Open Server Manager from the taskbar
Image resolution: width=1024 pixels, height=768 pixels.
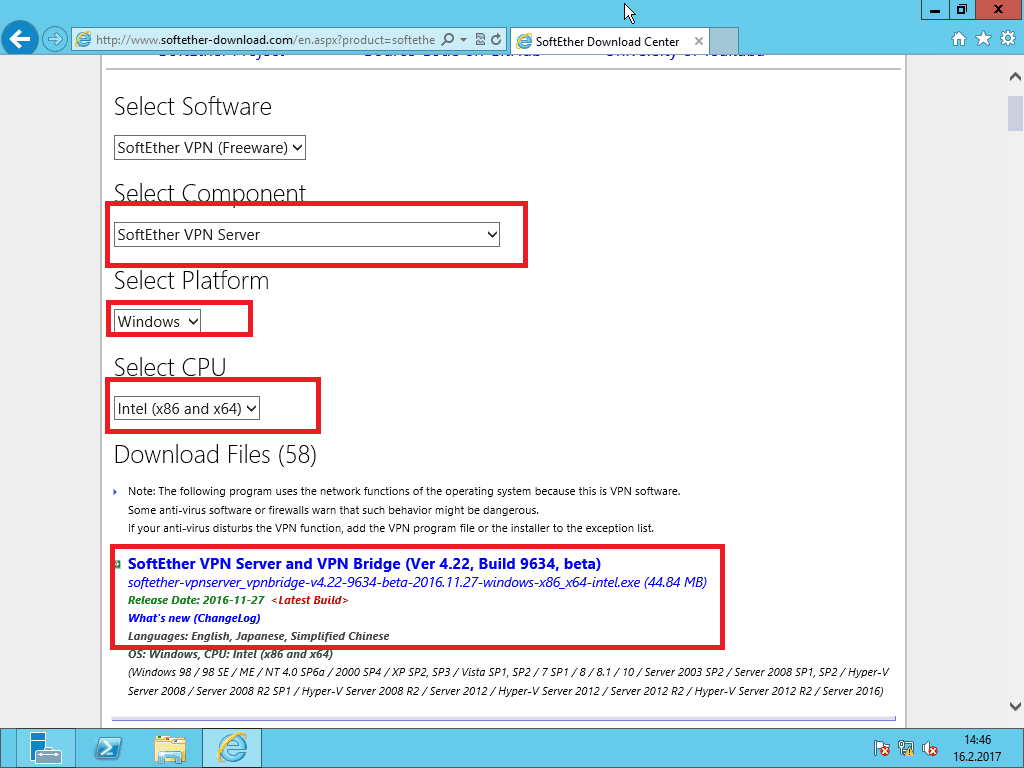[x=46, y=747]
